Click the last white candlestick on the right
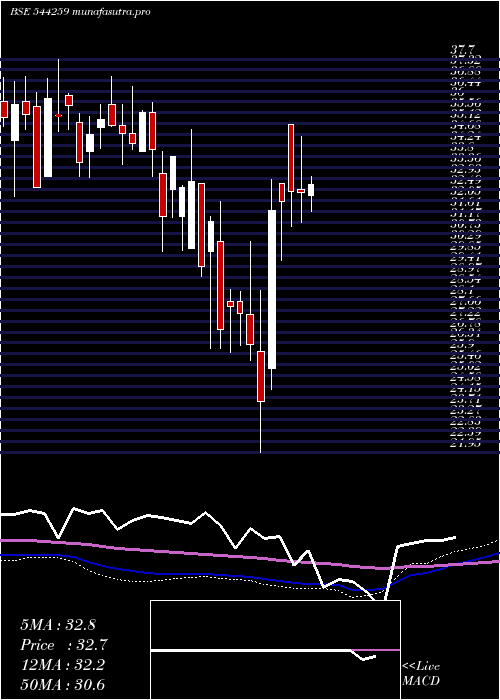 (311, 190)
